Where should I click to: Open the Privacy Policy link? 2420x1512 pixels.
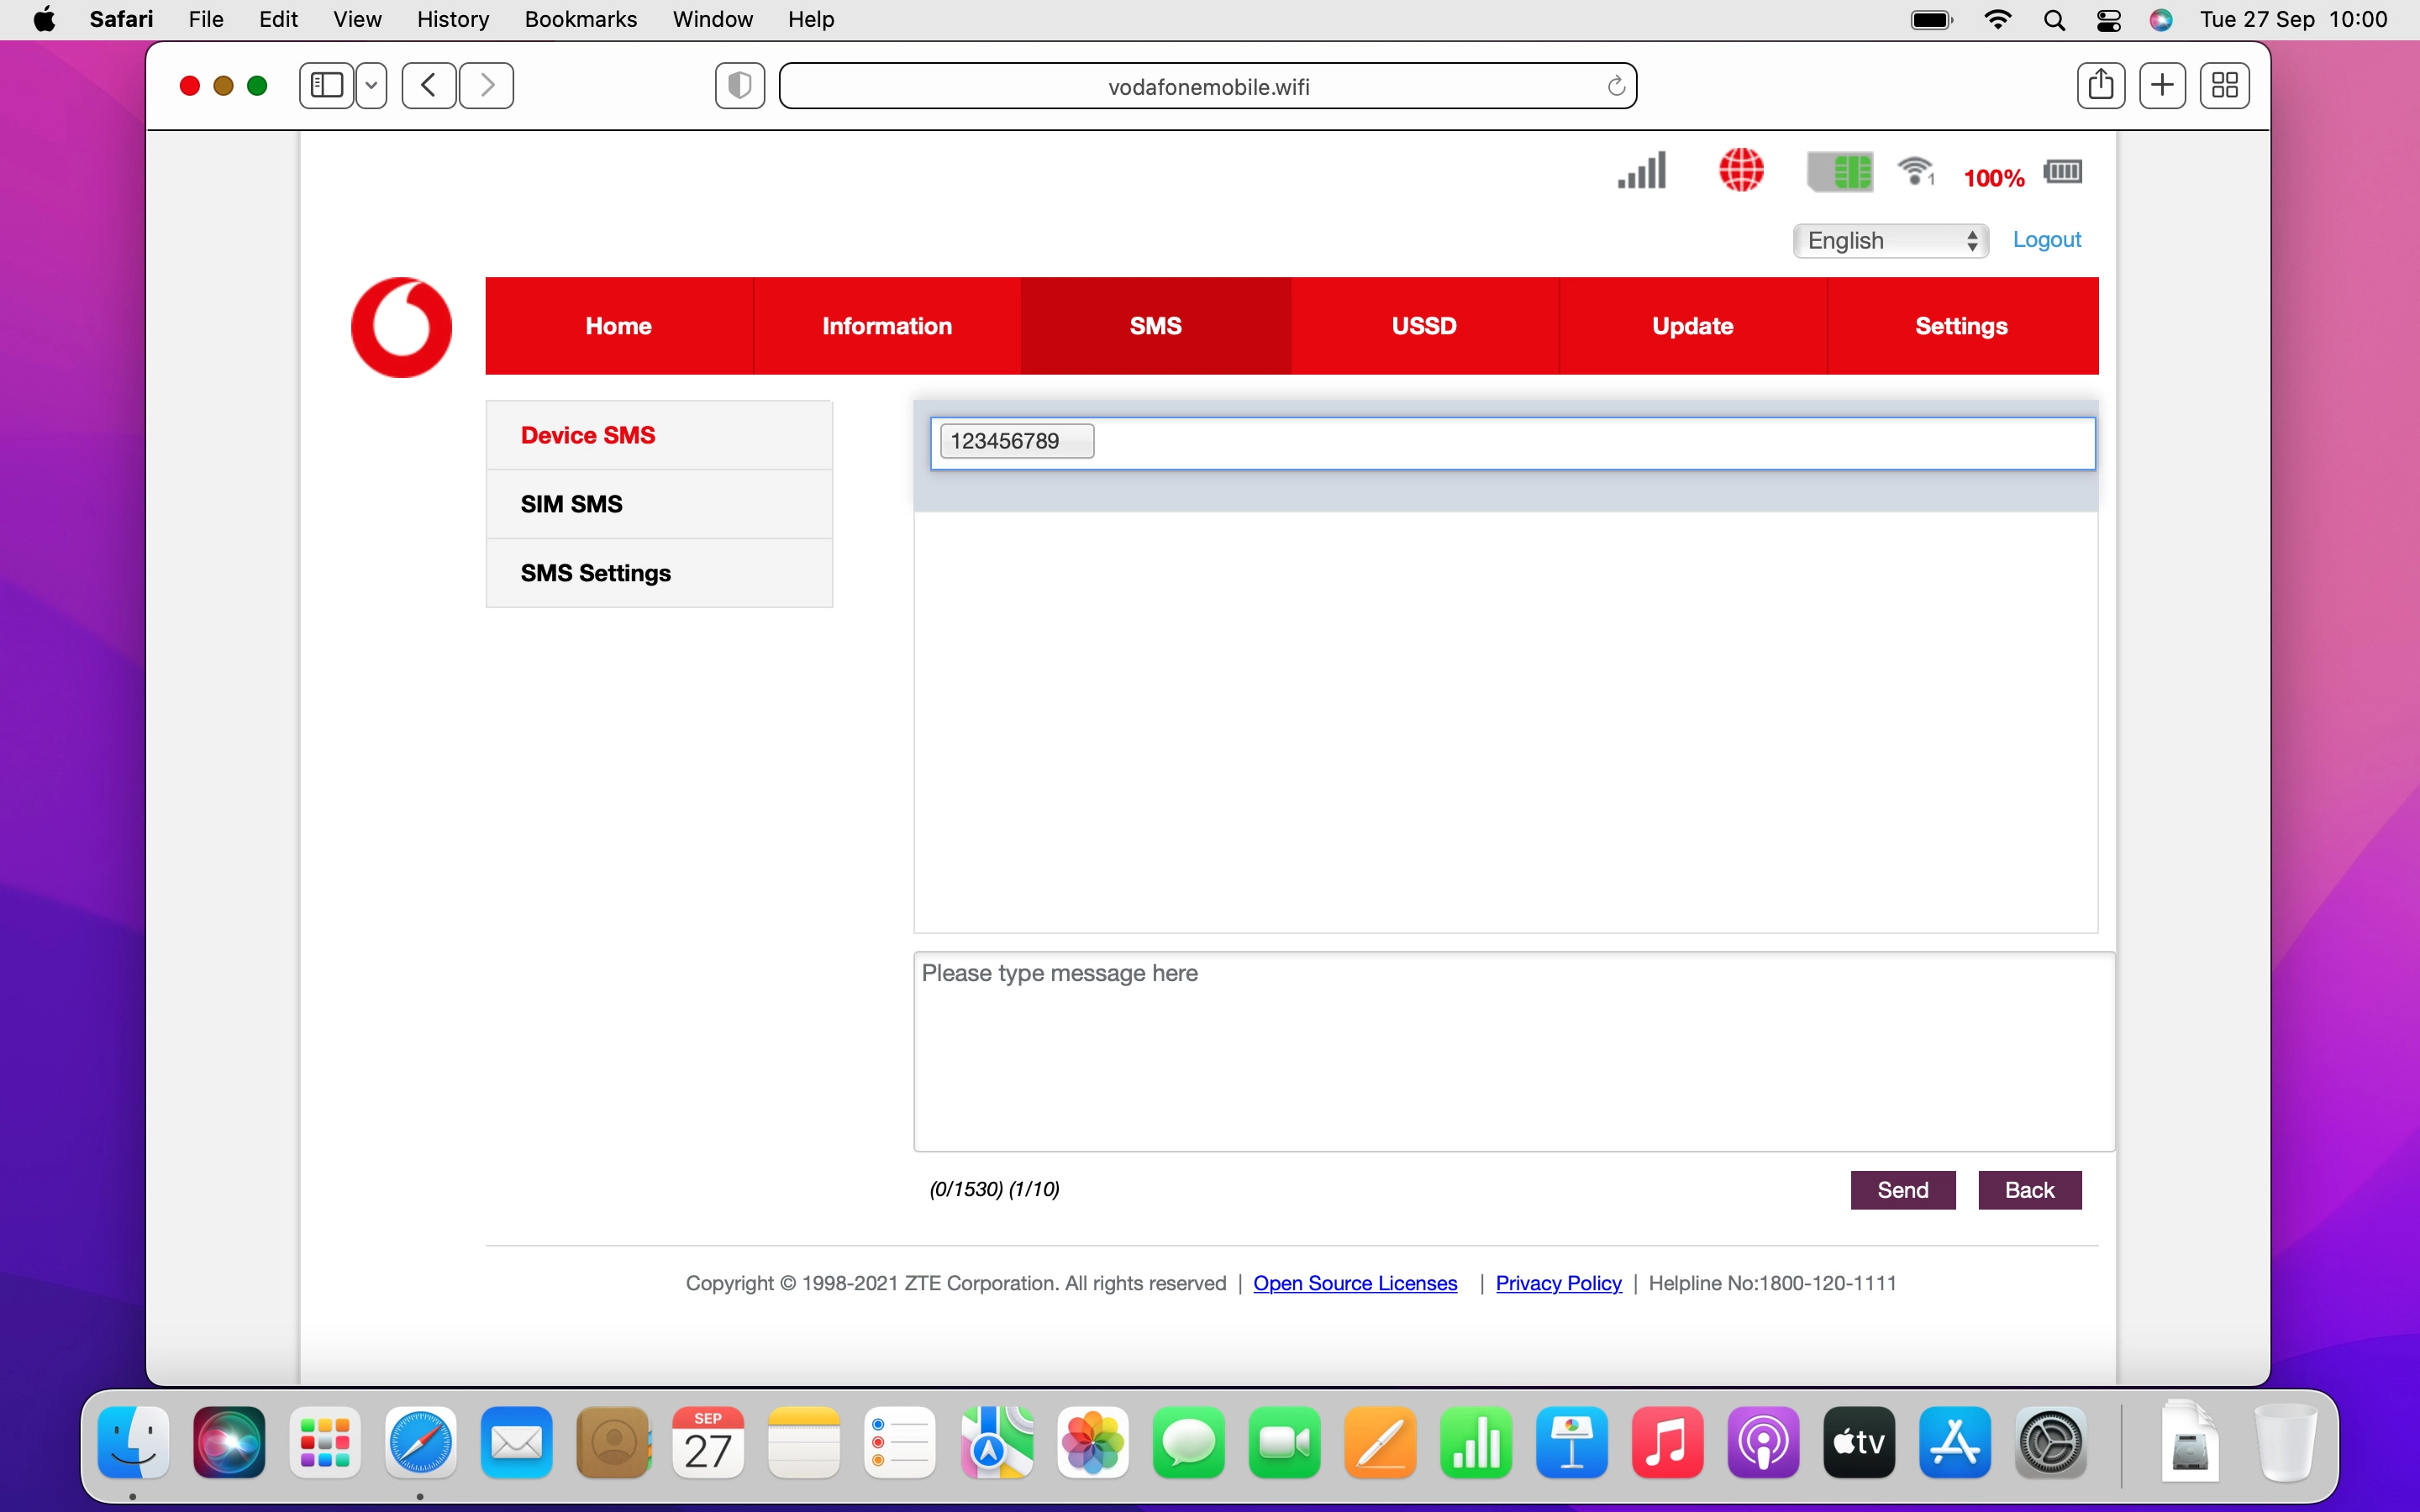click(x=1558, y=1283)
